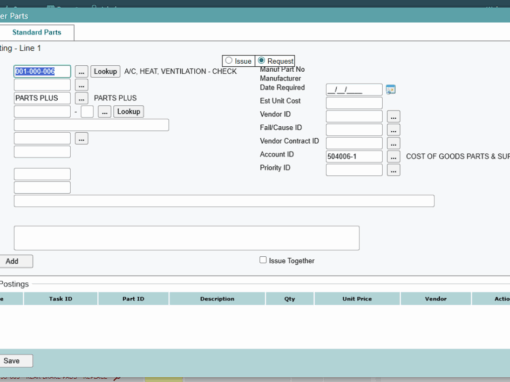Open the Priority ID browse ellipsis button
The height and width of the screenshot is (382, 510).
pyautogui.click(x=393, y=170)
